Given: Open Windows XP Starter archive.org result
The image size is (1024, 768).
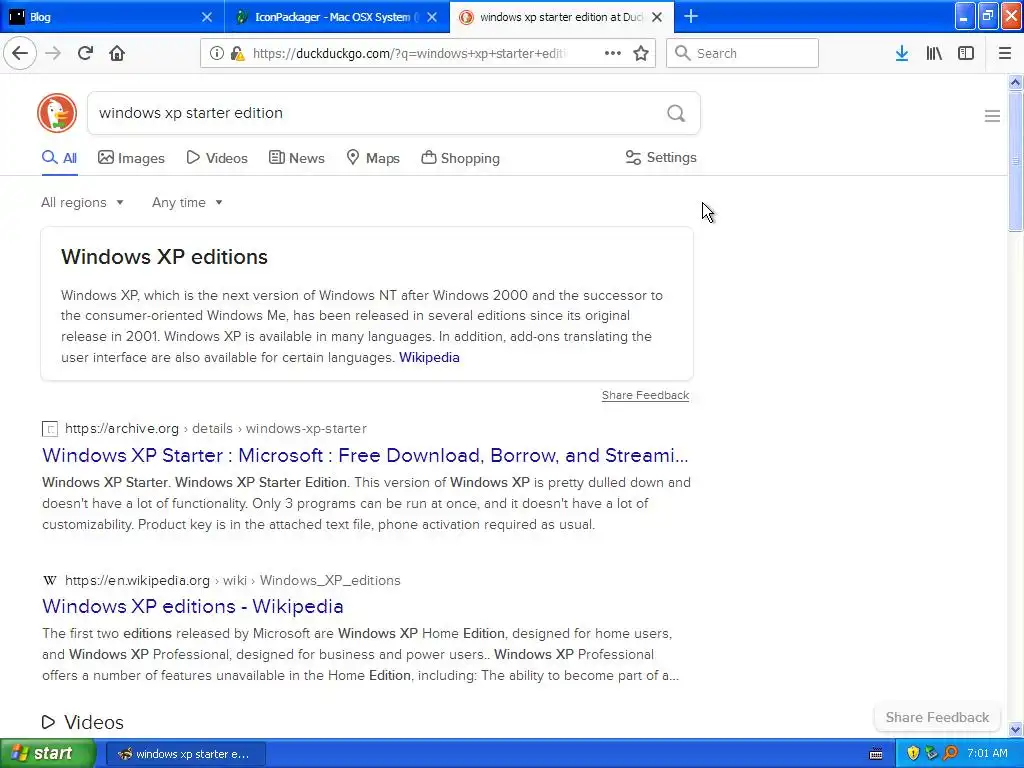Looking at the screenshot, I should [365, 455].
